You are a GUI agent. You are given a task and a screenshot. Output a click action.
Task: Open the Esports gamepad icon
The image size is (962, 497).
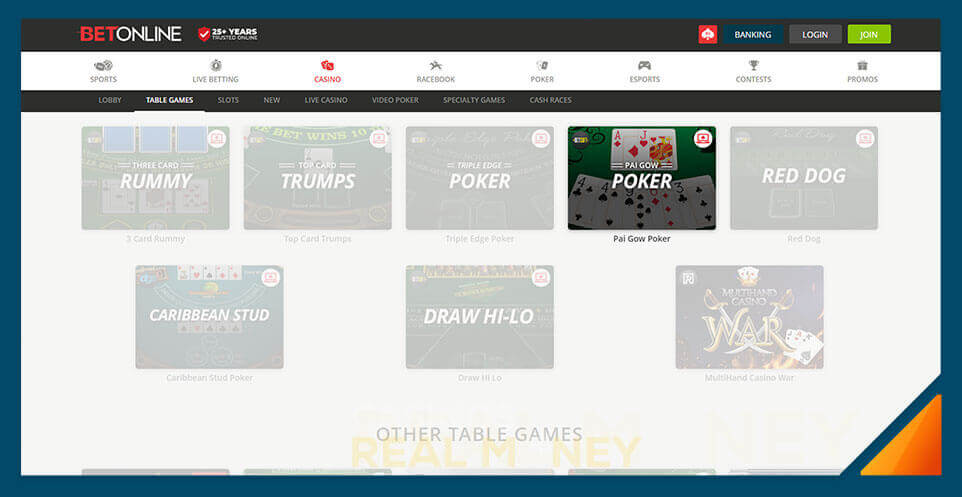644,65
